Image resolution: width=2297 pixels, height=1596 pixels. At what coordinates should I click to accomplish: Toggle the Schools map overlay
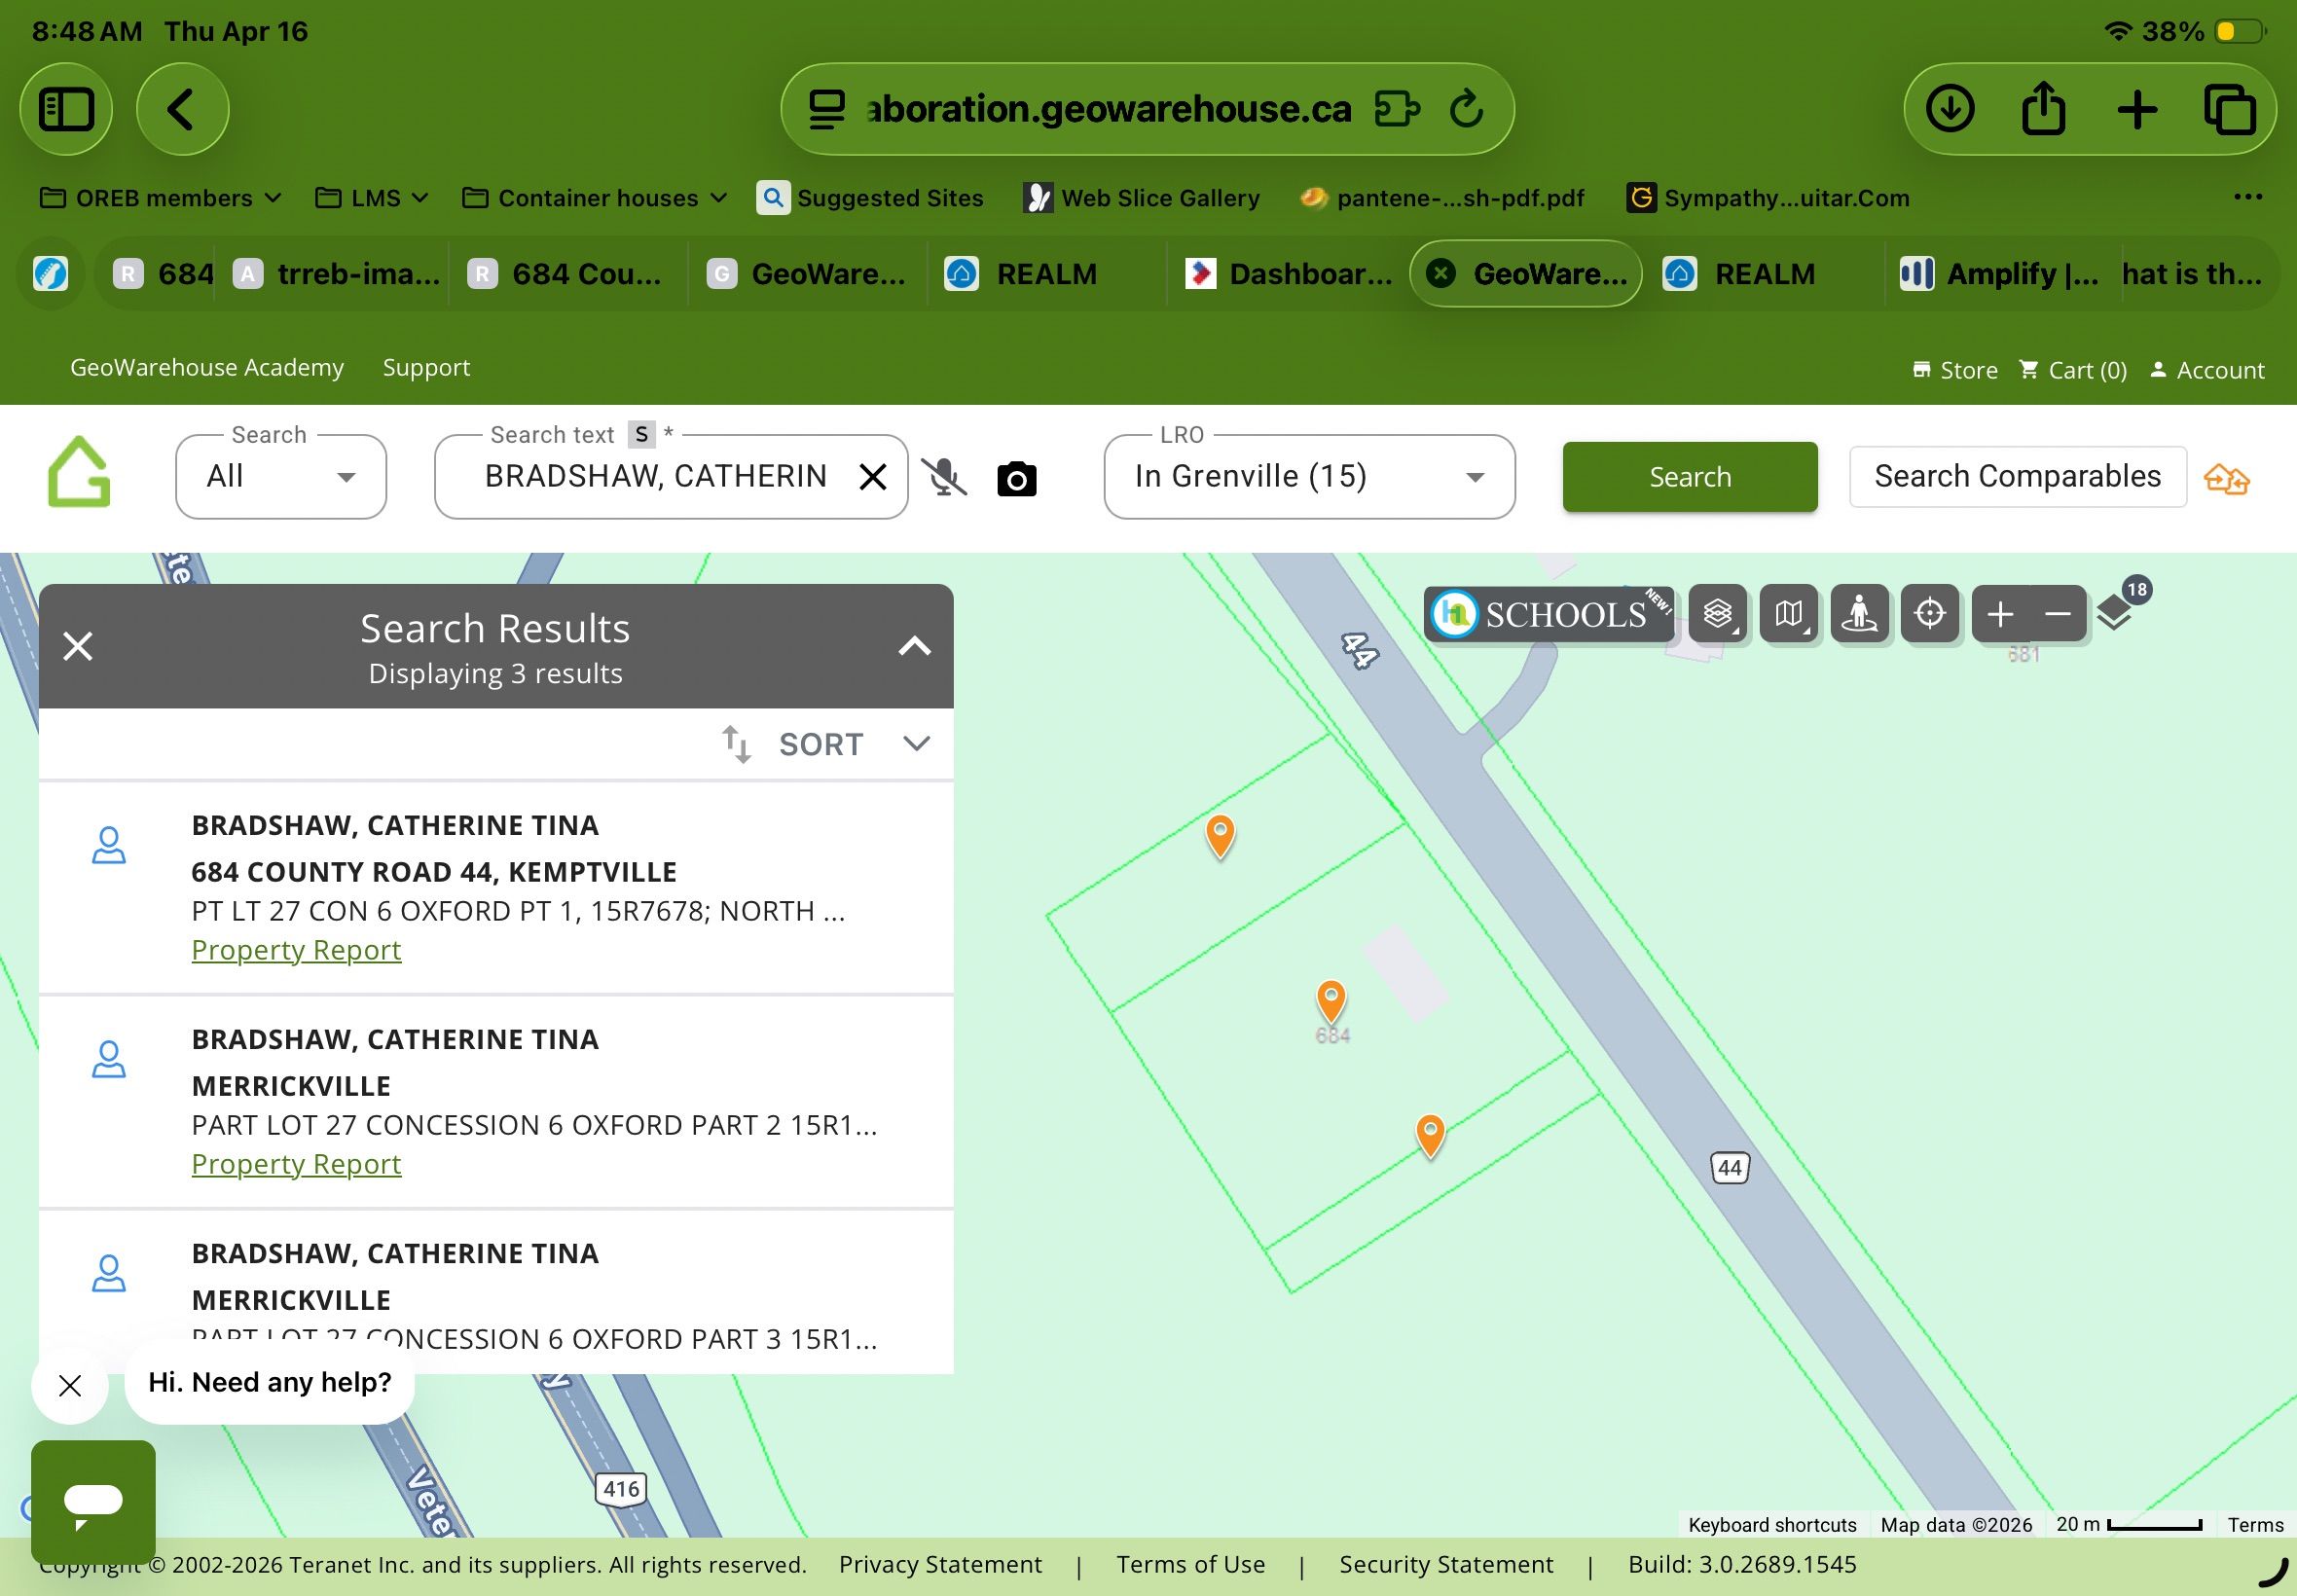1548,613
